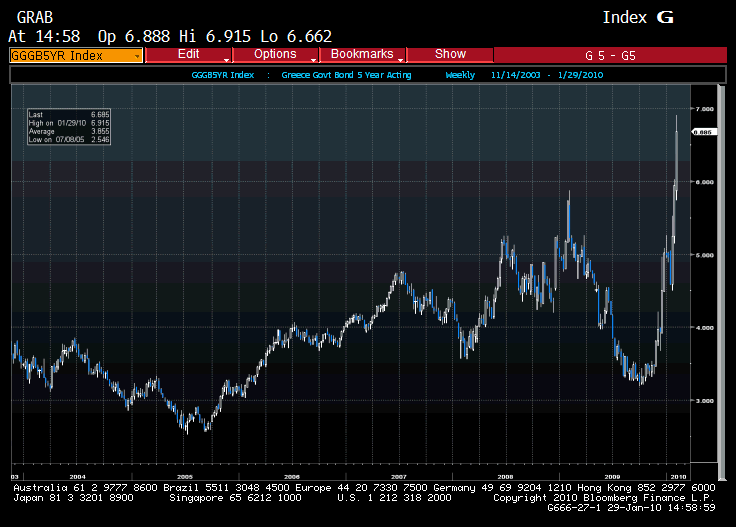This screenshot has height=527, width=736.
Task: Click the Hi 6.915 high value
Action: [x=215, y=37]
